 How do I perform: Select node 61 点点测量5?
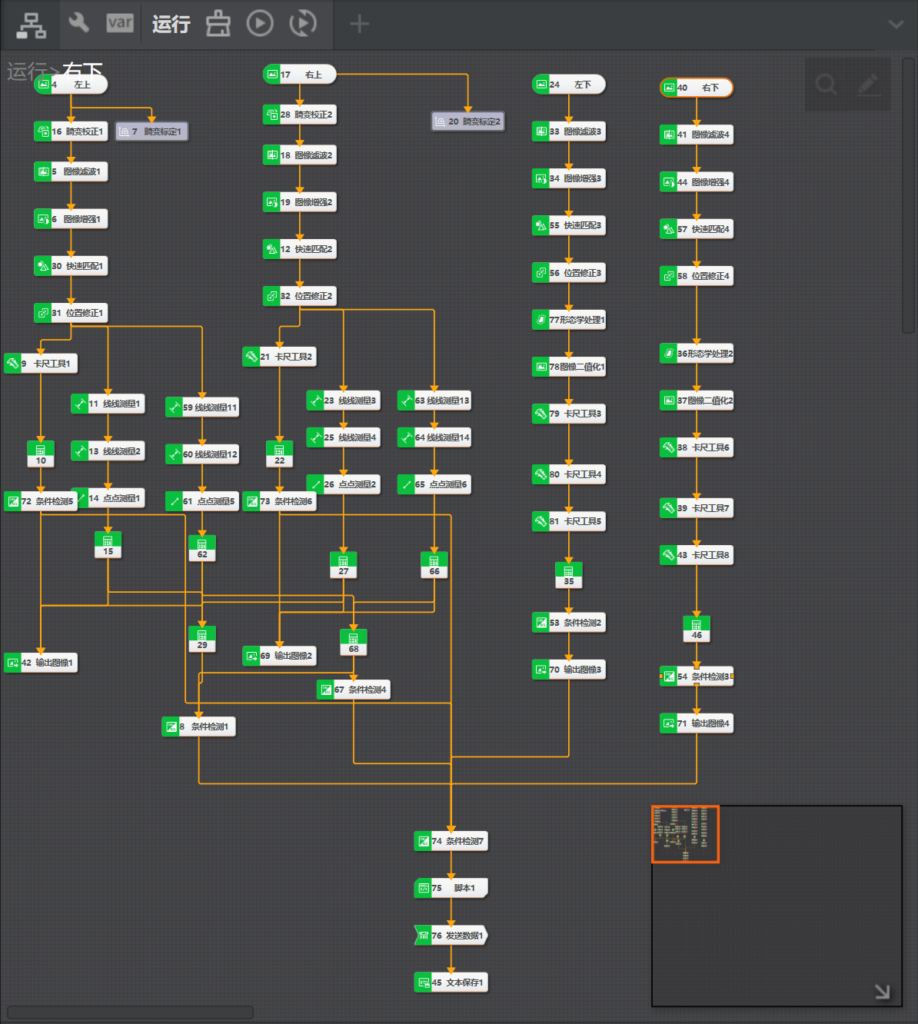click(x=202, y=501)
